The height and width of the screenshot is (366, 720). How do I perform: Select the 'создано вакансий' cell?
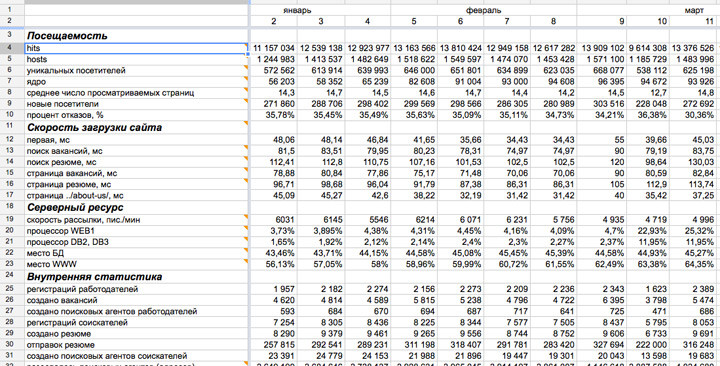[x=136, y=300]
